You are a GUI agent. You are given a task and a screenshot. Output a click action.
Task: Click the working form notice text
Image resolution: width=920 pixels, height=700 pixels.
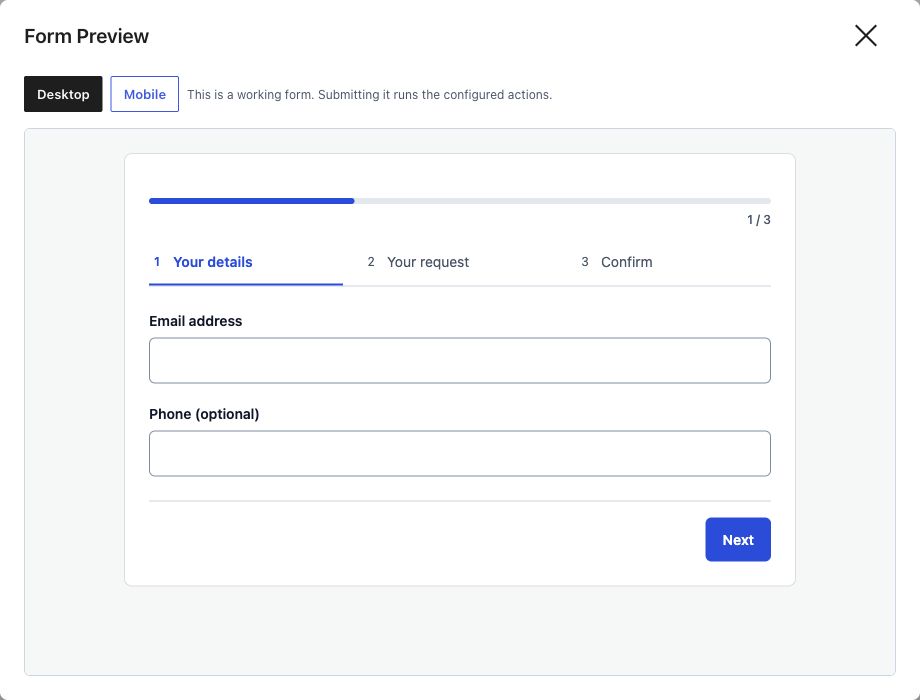(369, 94)
